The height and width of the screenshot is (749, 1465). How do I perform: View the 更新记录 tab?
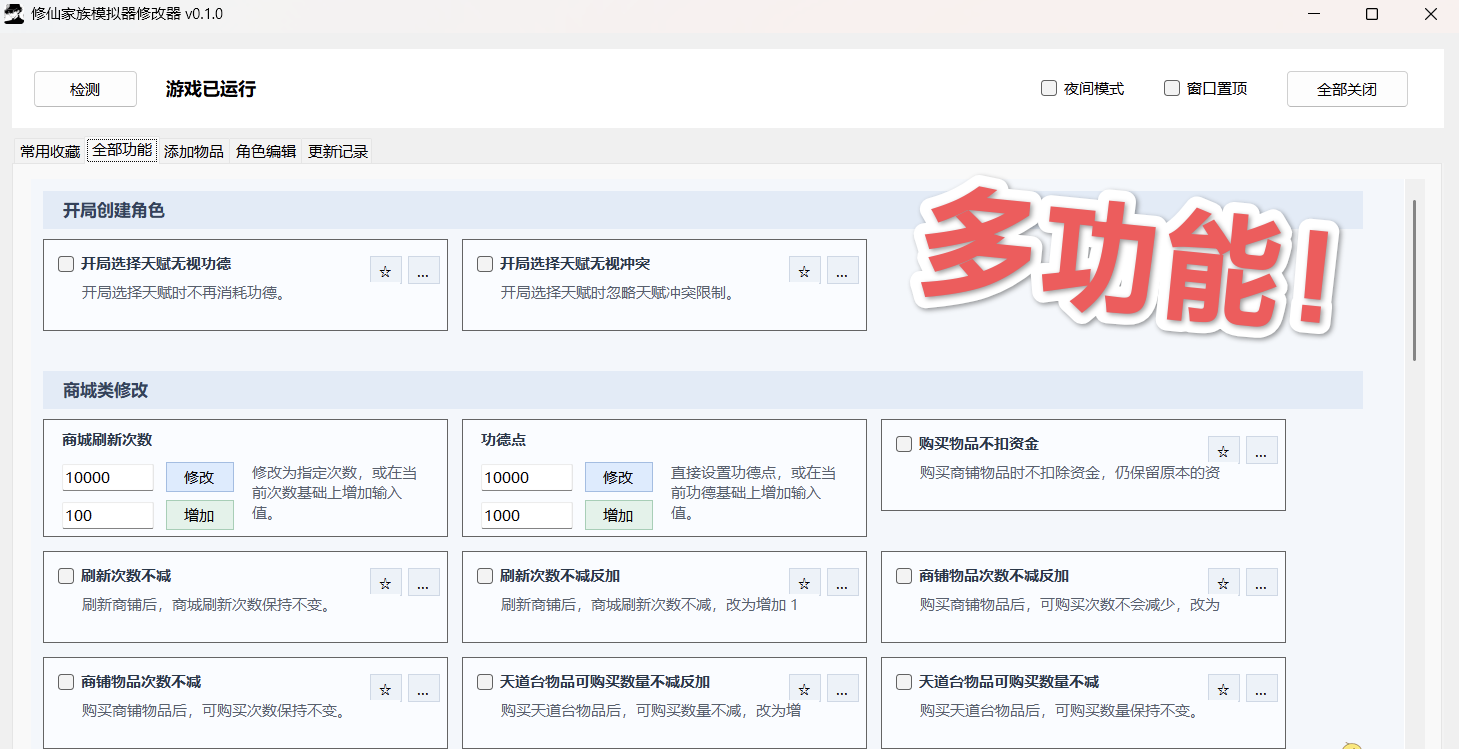coord(338,152)
